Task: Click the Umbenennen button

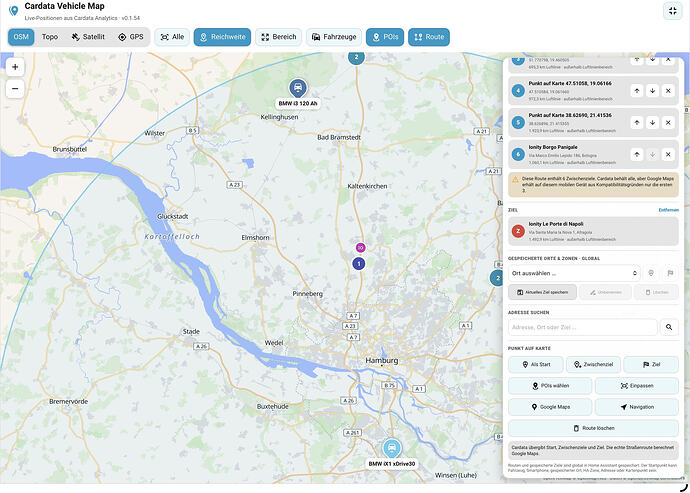Action: [x=605, y=292]
